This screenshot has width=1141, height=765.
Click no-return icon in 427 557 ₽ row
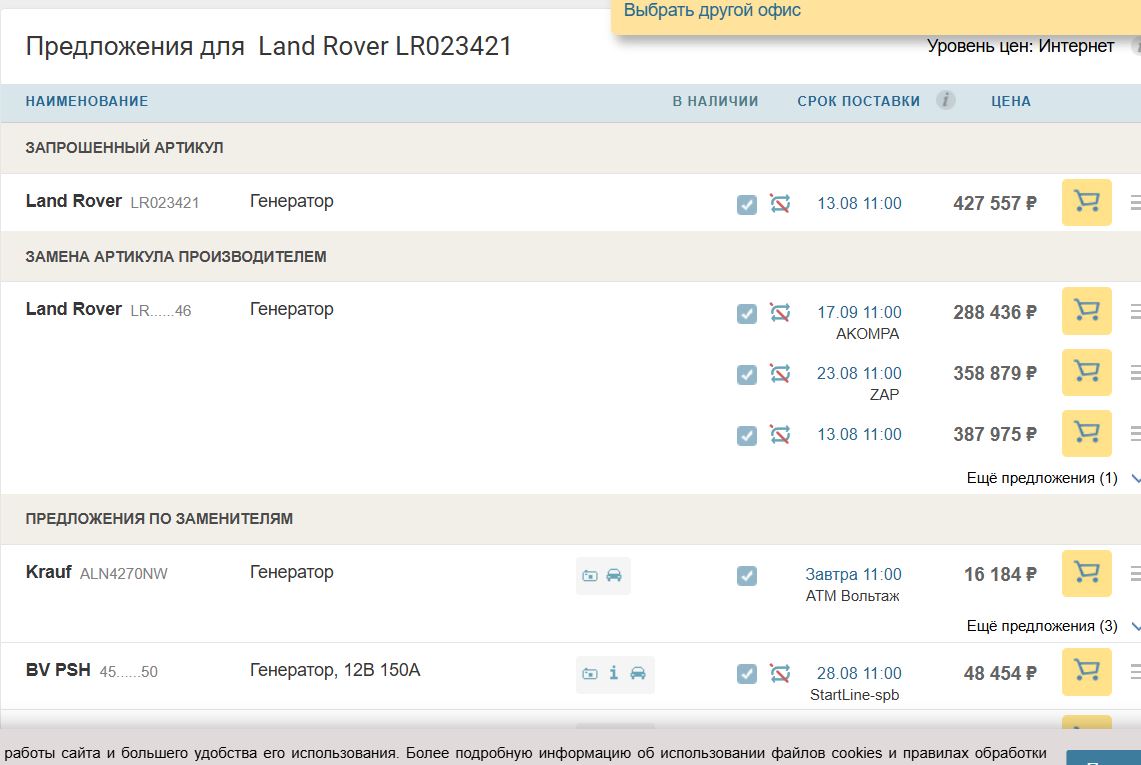tap(780, 204)
